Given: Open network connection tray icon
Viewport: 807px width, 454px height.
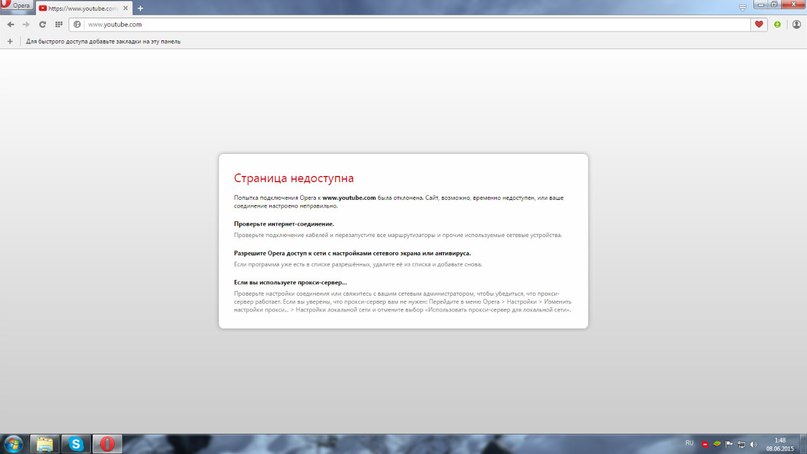Looking at the screenshot, I should click(742, 444).
